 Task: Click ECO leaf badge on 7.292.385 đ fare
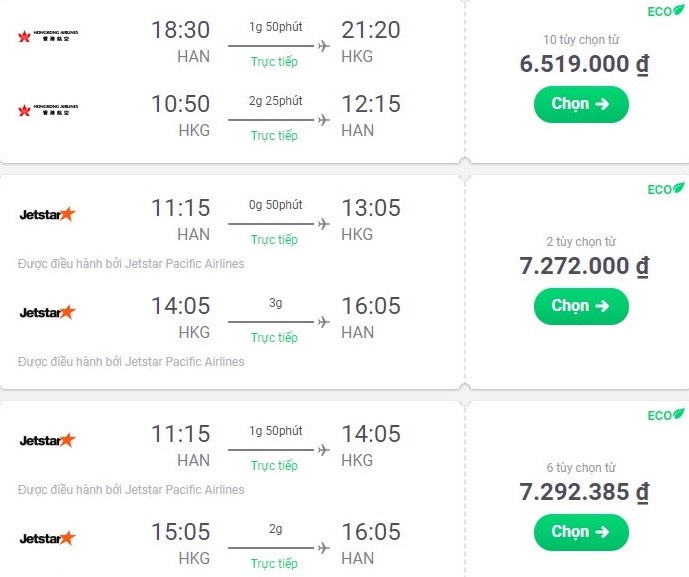click(x=665, y=415)
